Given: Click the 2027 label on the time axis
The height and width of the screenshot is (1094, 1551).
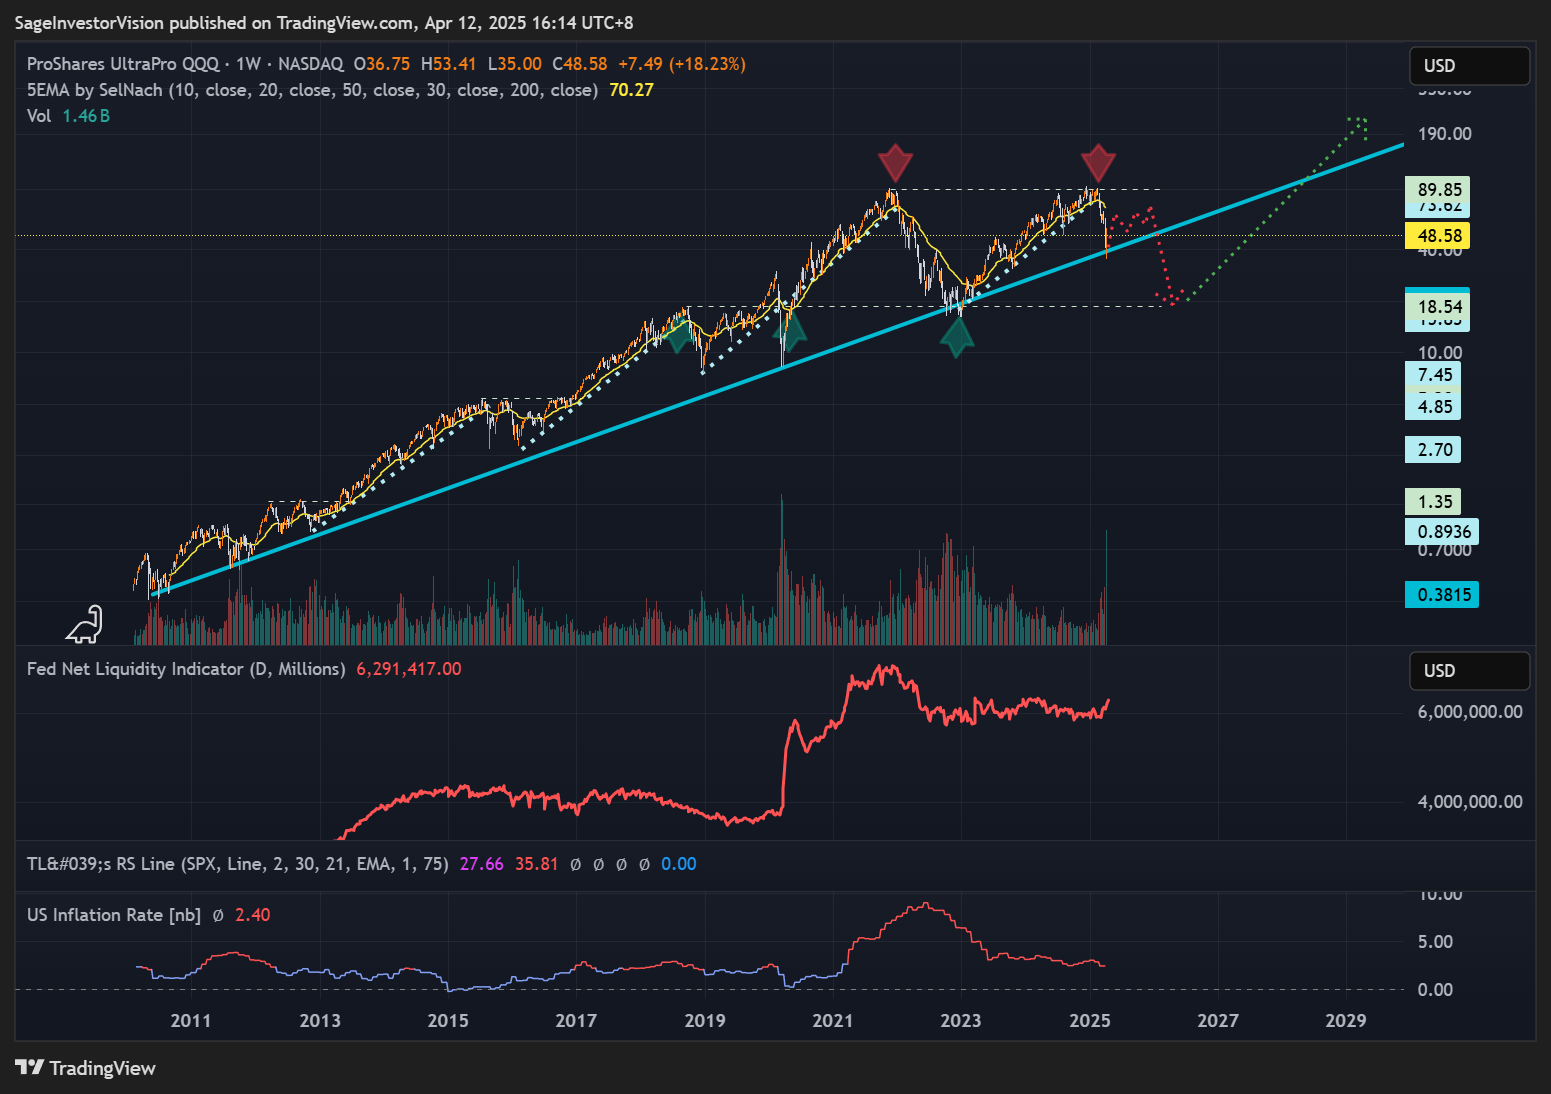Looking at the screenshot, I should click(x=1218, y=1021).
